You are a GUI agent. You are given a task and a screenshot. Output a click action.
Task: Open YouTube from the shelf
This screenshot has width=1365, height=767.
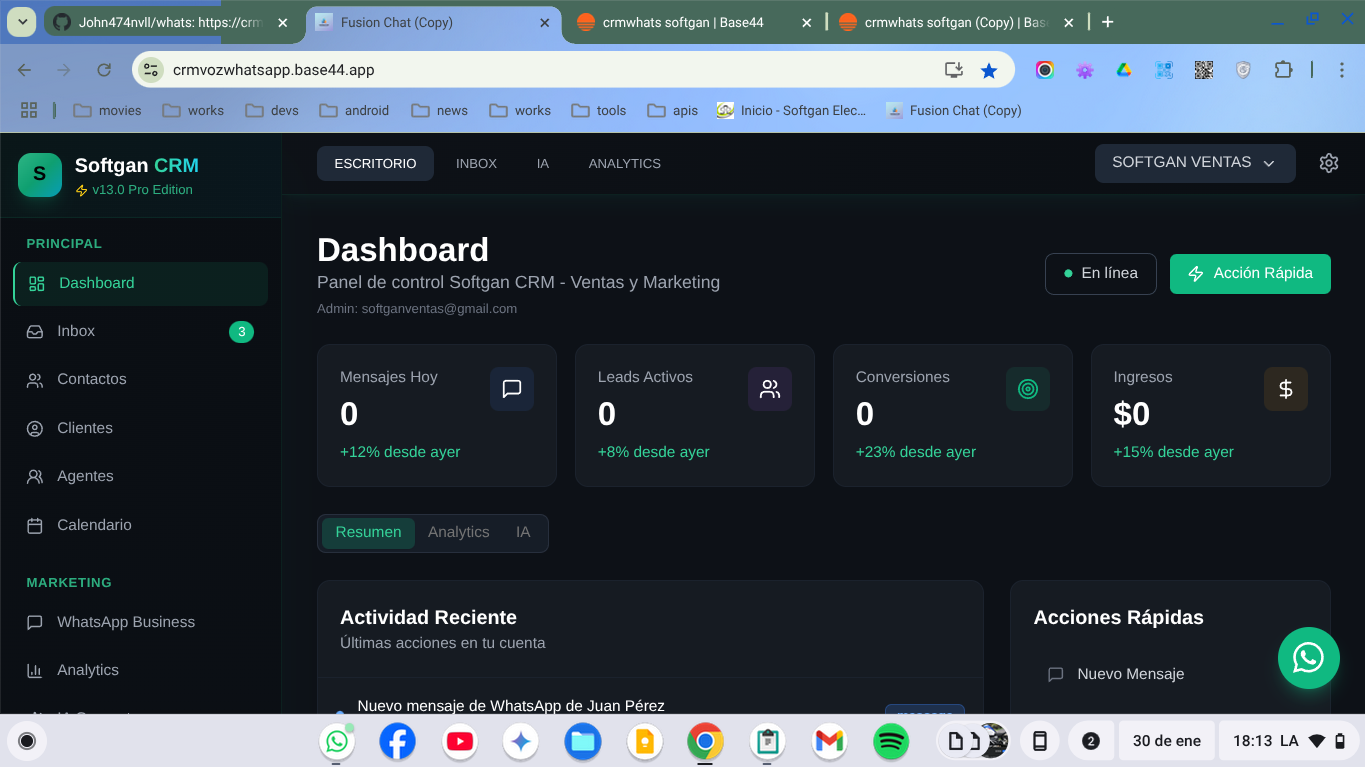pyautogui.click(x=460, y=741)
